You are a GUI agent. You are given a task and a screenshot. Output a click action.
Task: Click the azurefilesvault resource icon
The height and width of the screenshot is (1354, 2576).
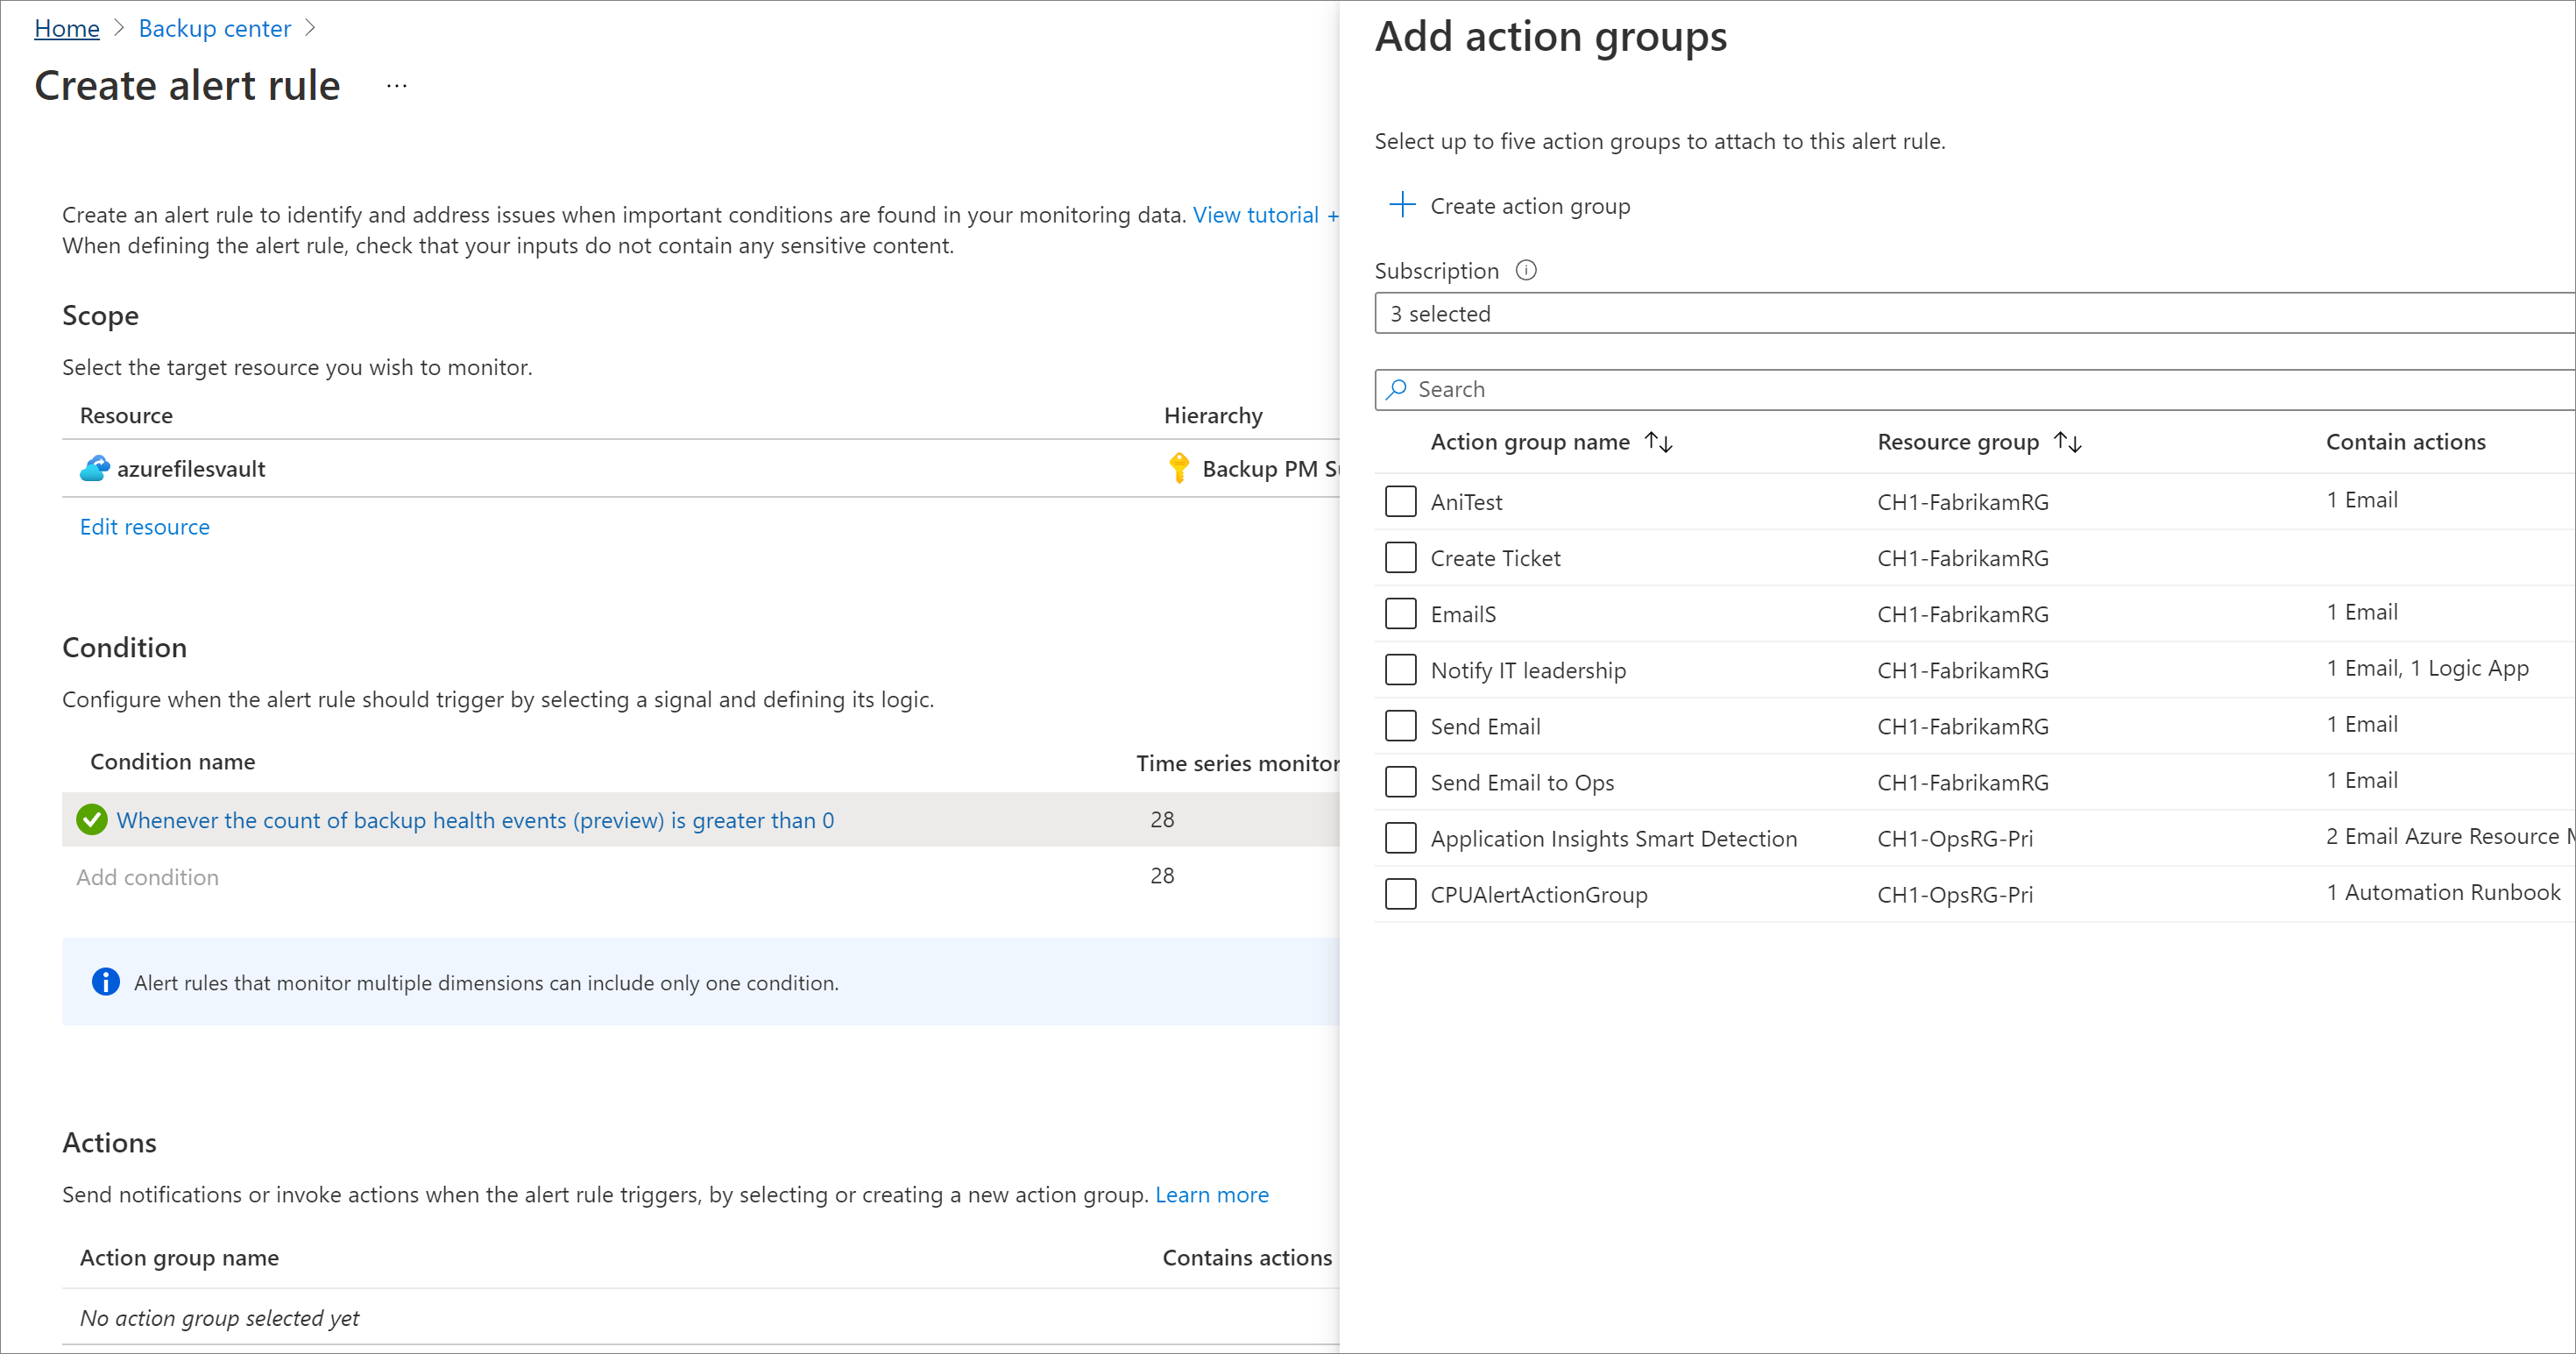(x=94, y=468)
